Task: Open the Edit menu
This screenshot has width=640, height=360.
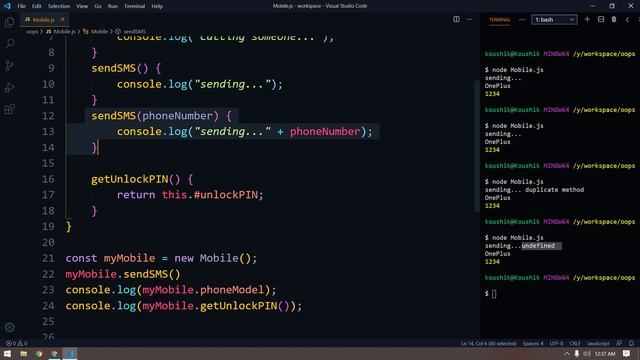Action: [37, 6]
